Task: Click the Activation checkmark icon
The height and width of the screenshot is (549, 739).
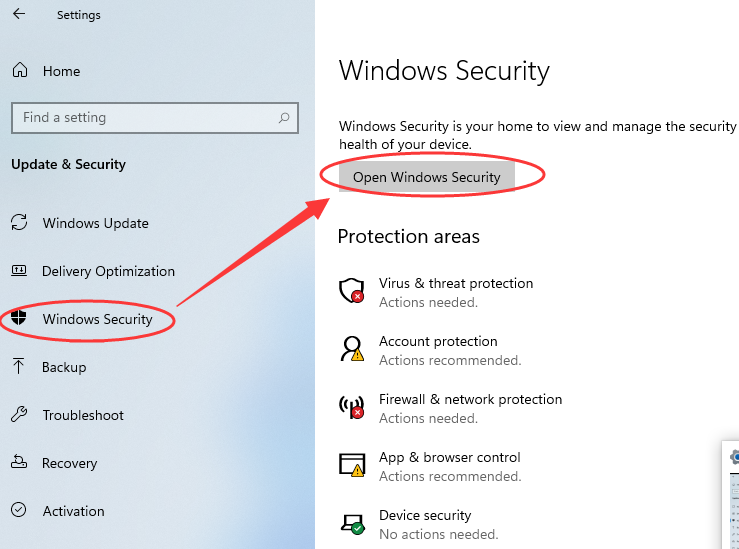Action: tap(19, 511)
